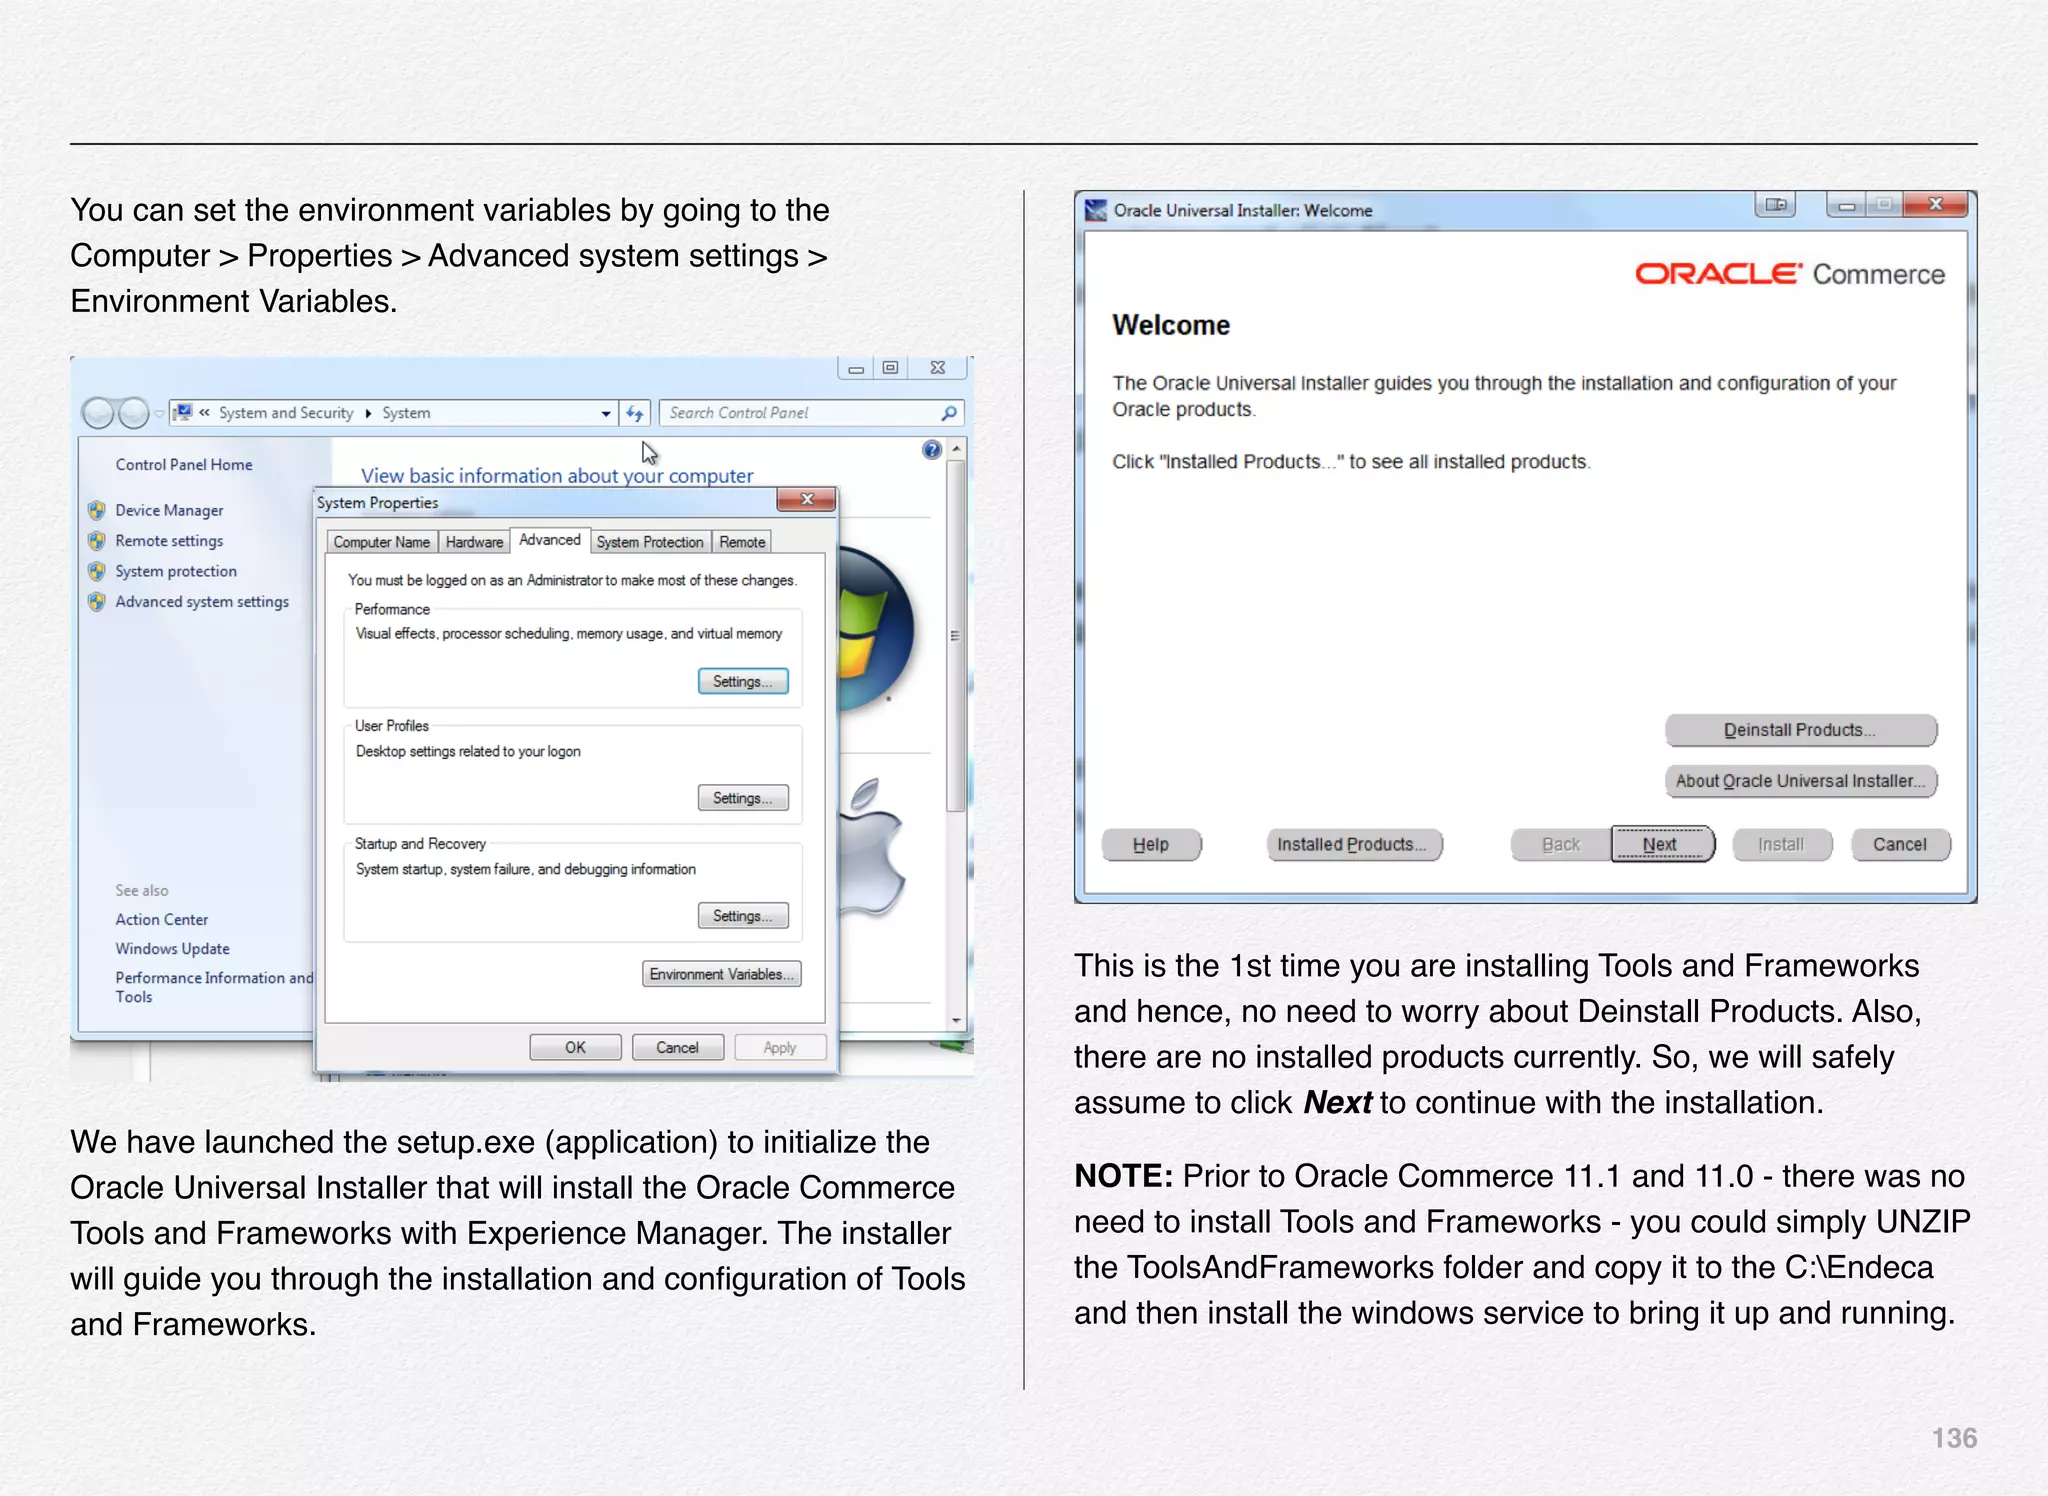Click the Control Panel vertical scrollbar thumb
2048x1496 pixels.
tap(957, 635)
